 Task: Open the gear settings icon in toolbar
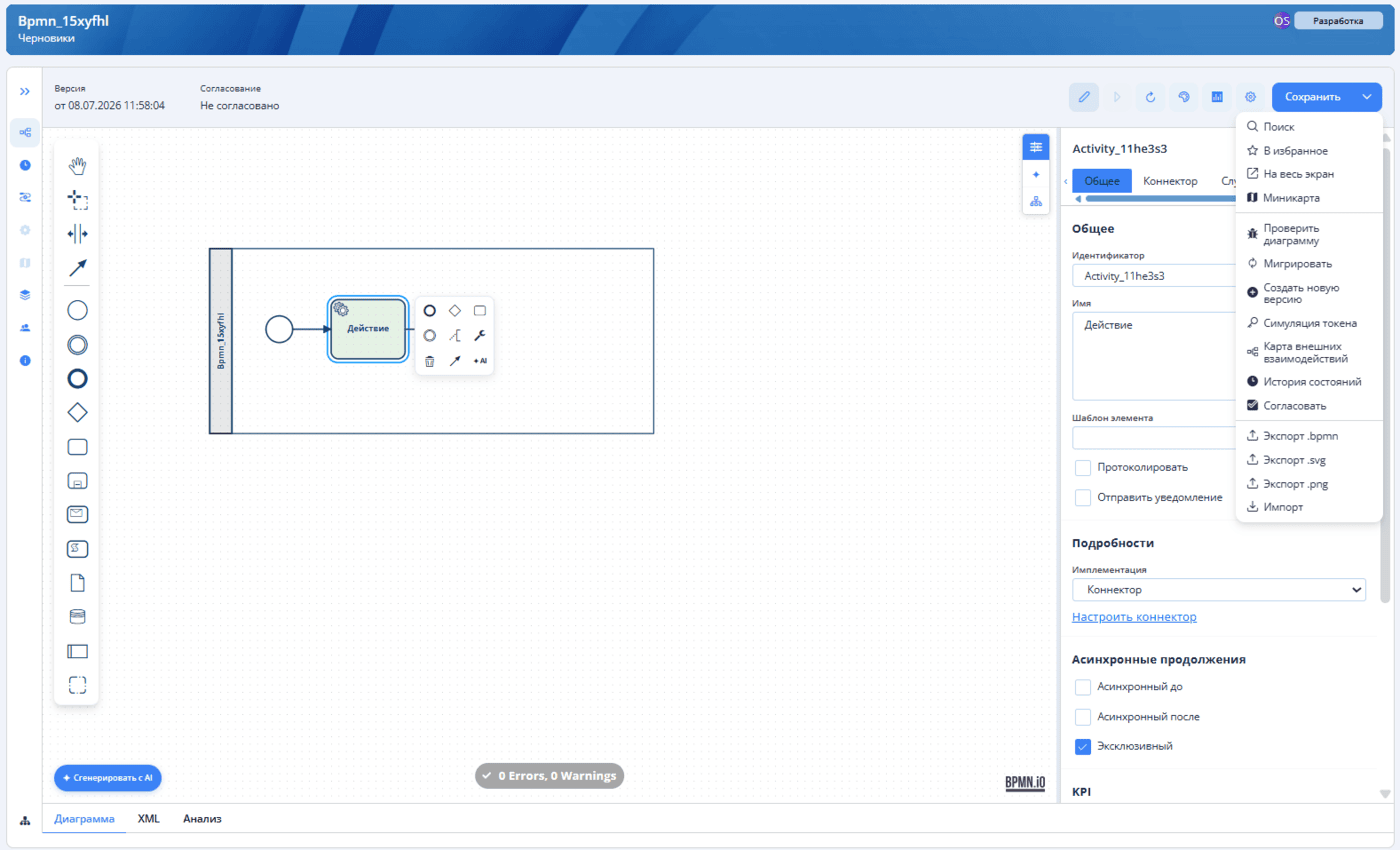(1250, 97)
